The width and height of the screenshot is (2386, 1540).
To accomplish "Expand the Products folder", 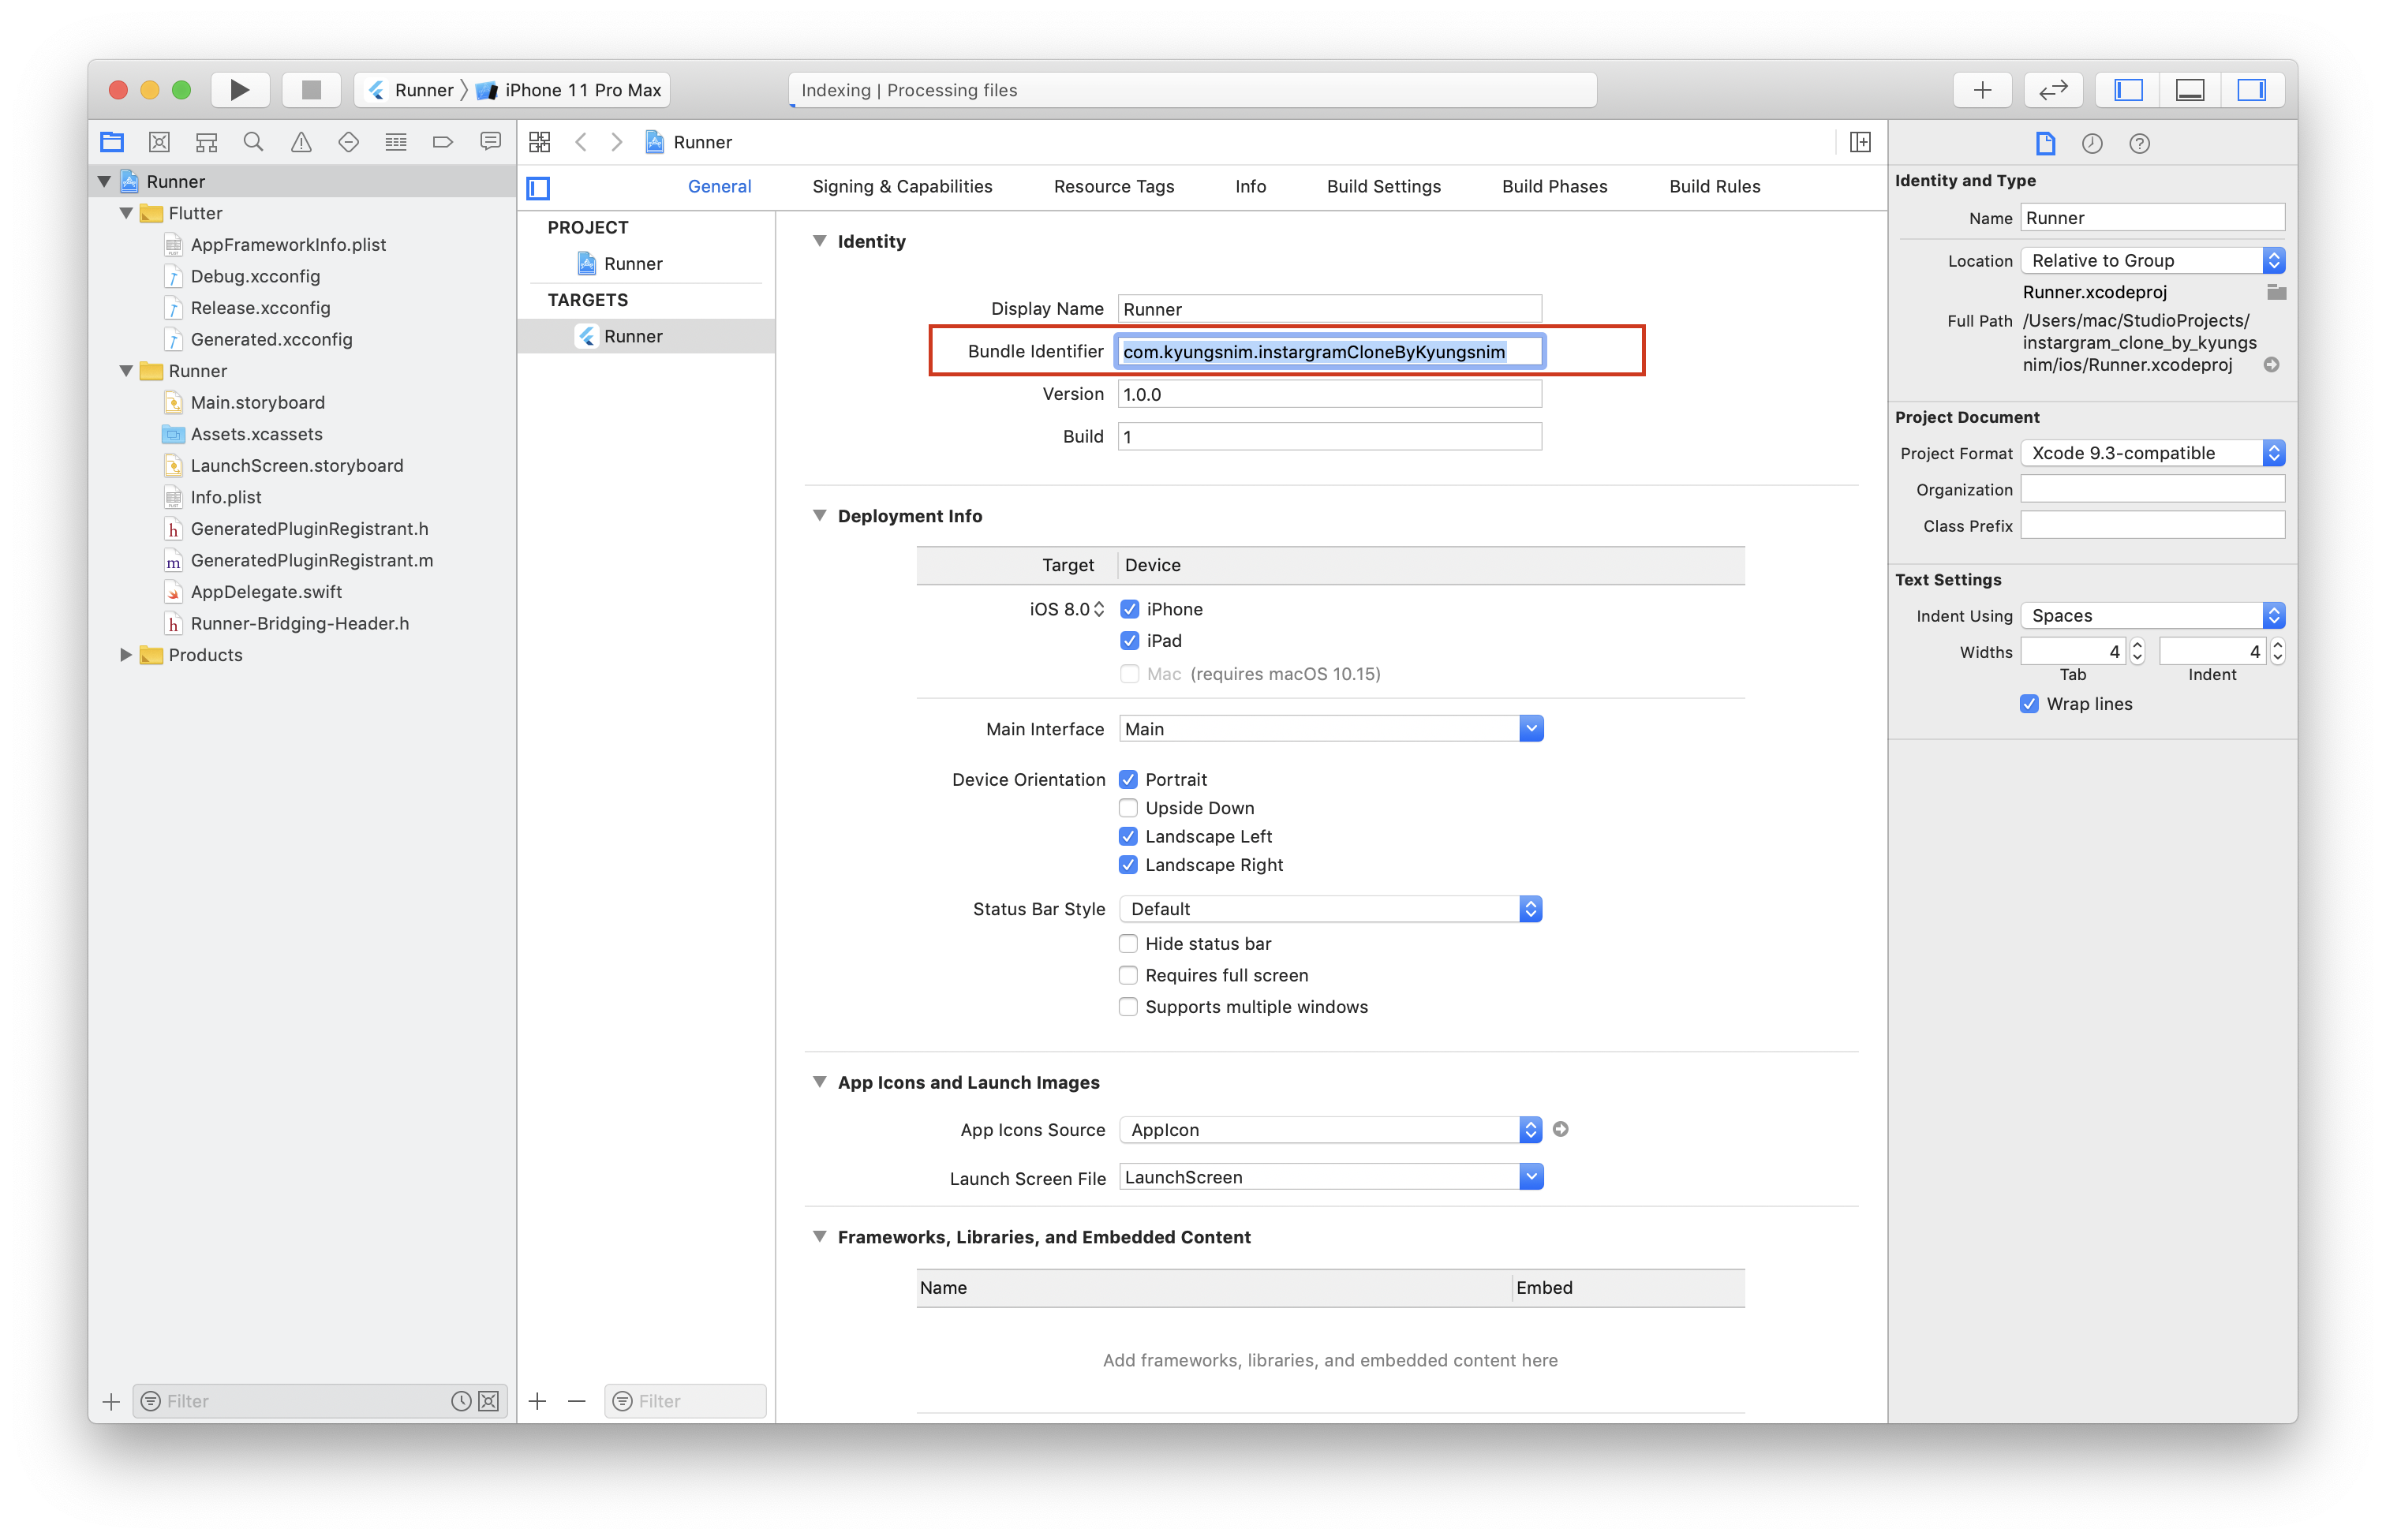I will tap(126, 655).
